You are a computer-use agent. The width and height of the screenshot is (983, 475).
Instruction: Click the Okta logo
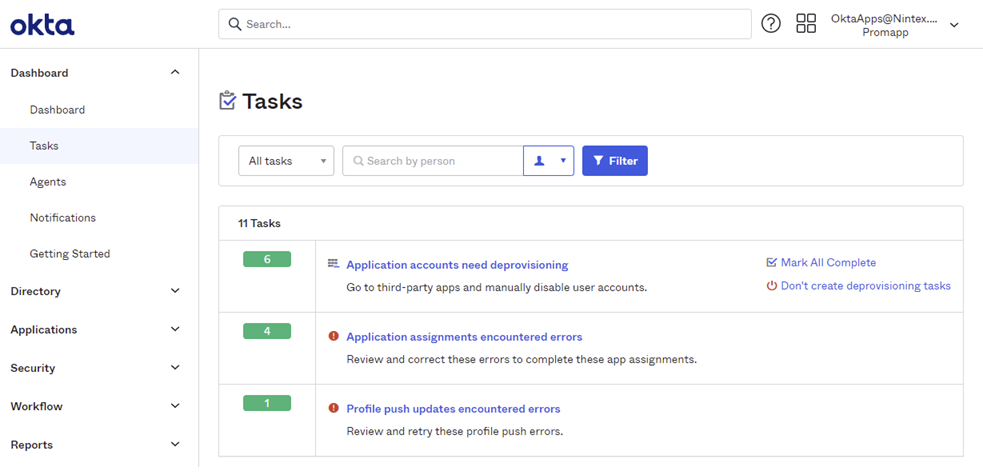point(42,25)
